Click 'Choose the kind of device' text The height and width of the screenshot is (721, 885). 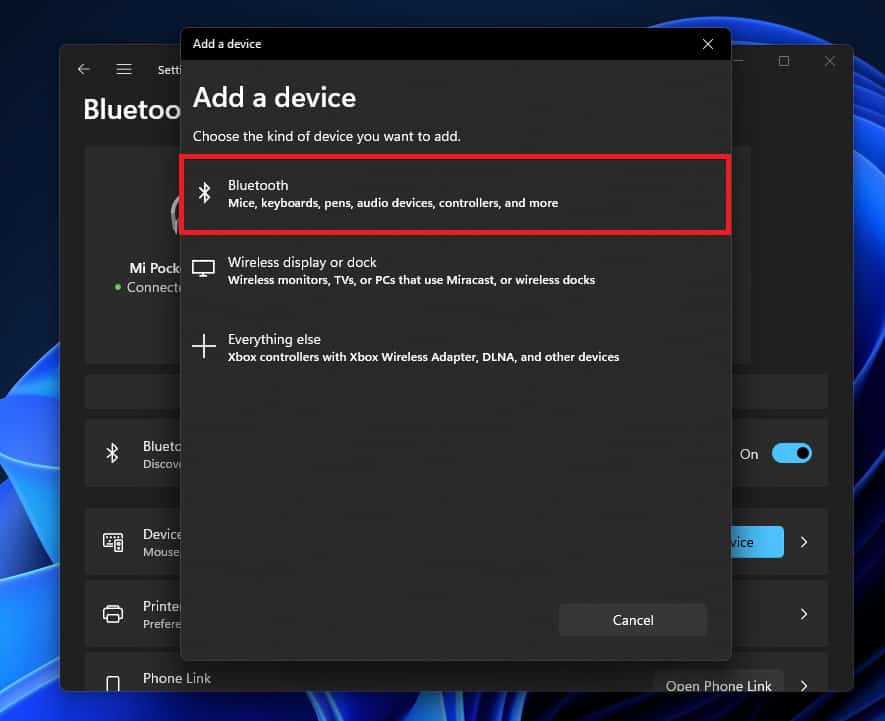tap(326, 137)
